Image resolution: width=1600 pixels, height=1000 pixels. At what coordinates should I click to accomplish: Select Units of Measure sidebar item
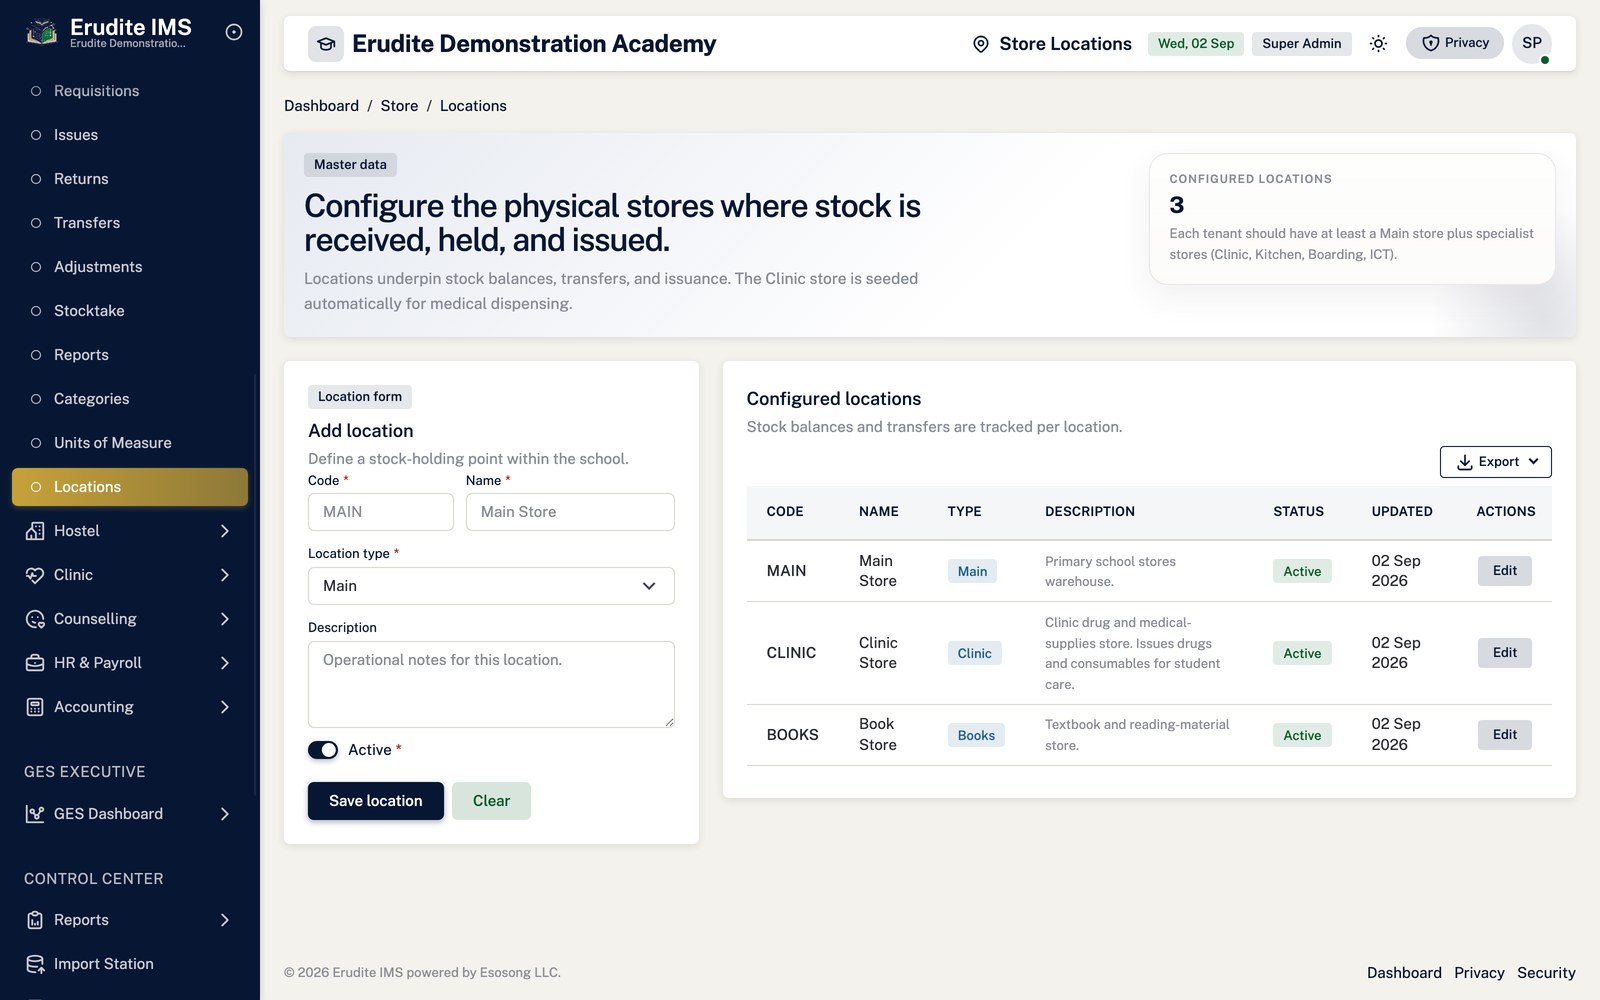pyautogui.click(x=130, y=443)
